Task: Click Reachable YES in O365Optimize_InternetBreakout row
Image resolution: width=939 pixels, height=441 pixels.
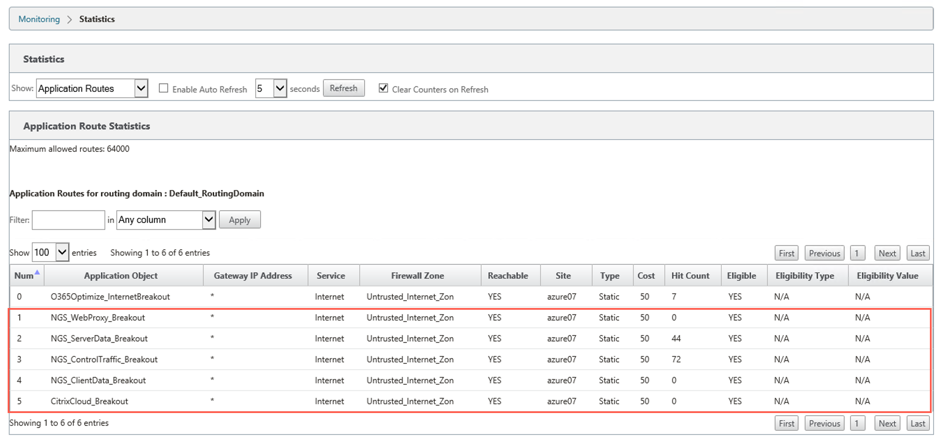Action: (495, 297)
